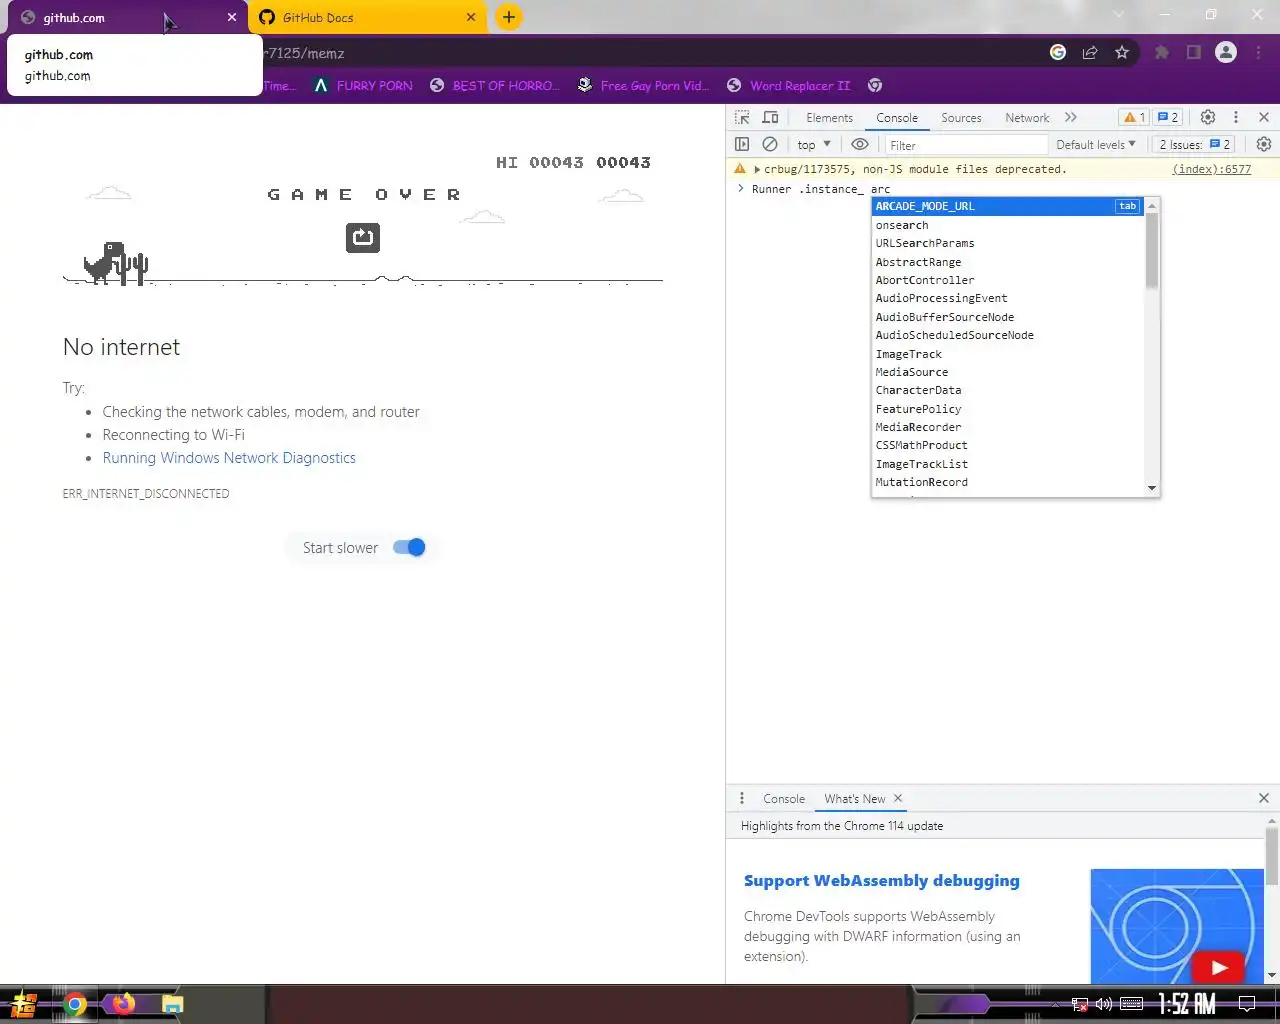Select the What's New drawer tab
Viewport: 1280px width, 1024px height.
click(855, 798)
